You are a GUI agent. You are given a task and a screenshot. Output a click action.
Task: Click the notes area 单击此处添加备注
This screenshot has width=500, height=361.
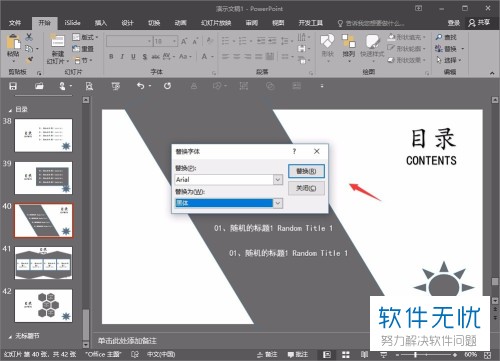(127, 341)
